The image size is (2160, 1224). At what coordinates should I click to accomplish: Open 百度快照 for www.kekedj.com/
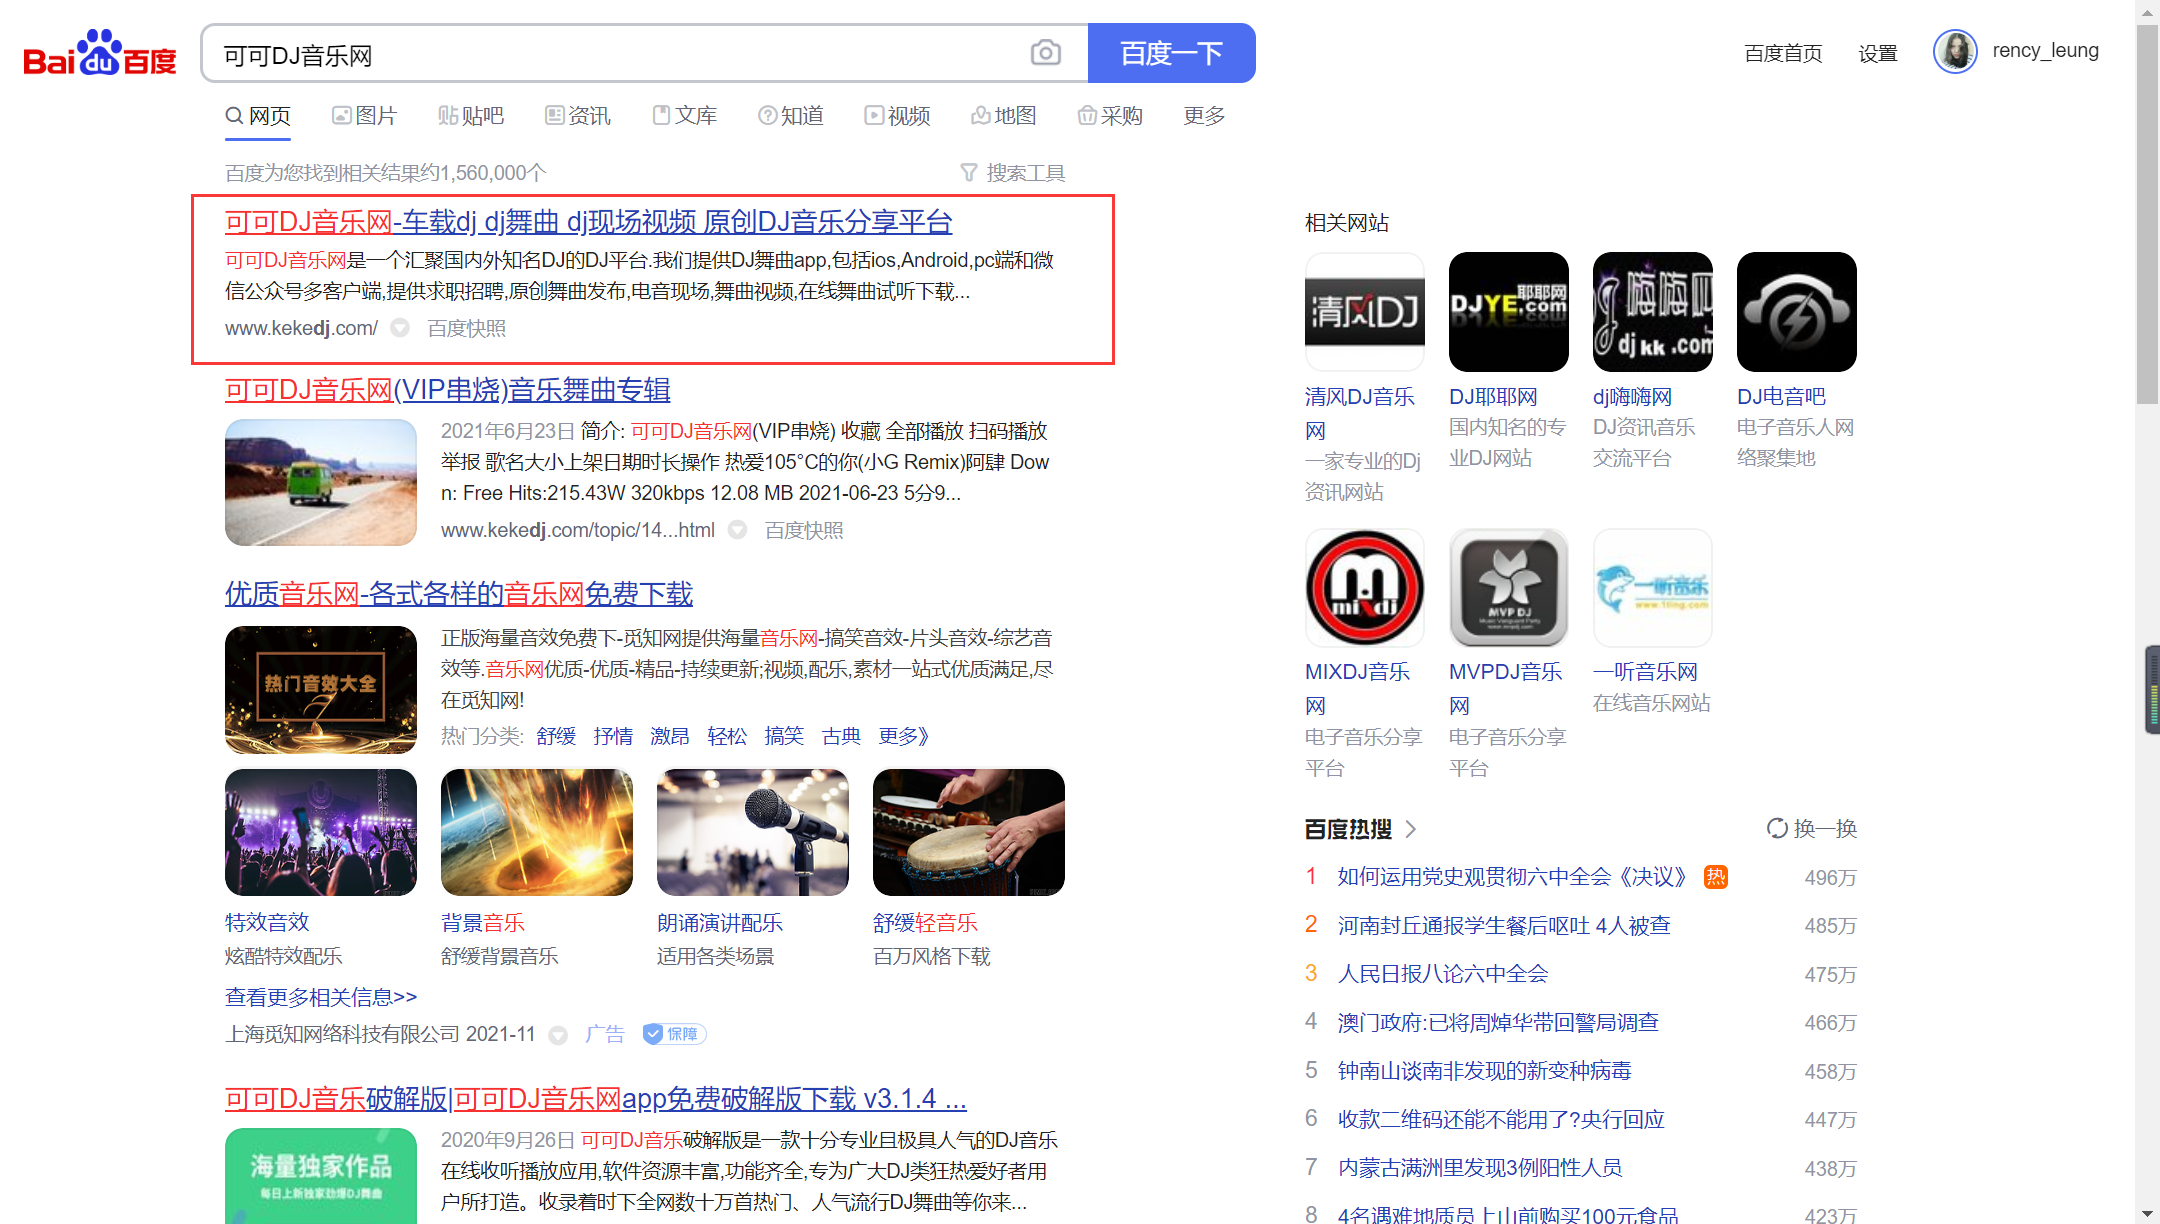click(466, 328)
